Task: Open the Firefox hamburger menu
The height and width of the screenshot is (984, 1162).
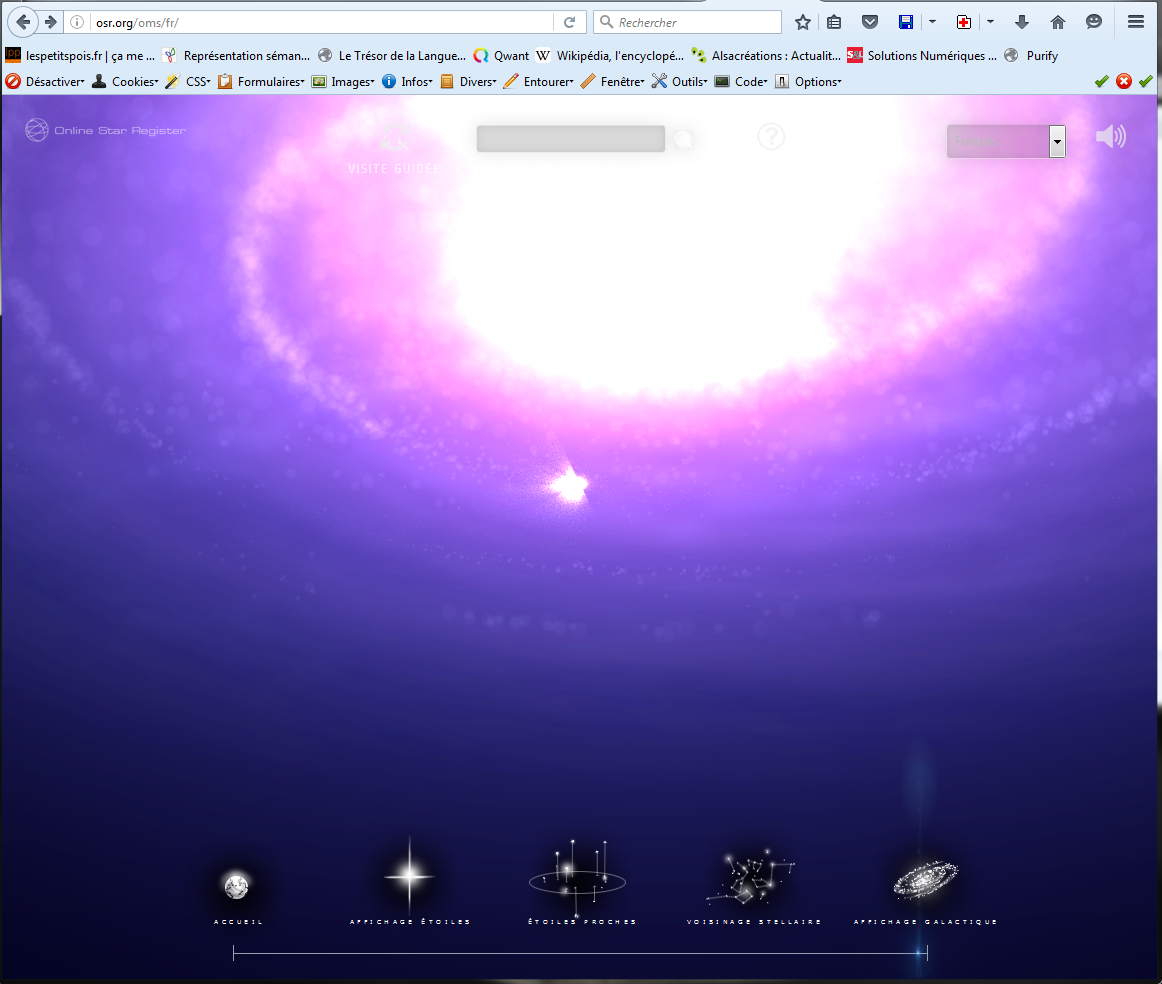Action: [x=1136, y=22]
